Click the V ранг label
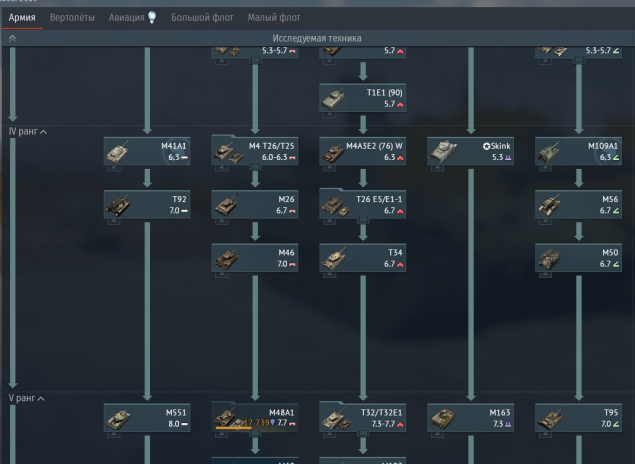Screen dimensions: 635x464 22,398
